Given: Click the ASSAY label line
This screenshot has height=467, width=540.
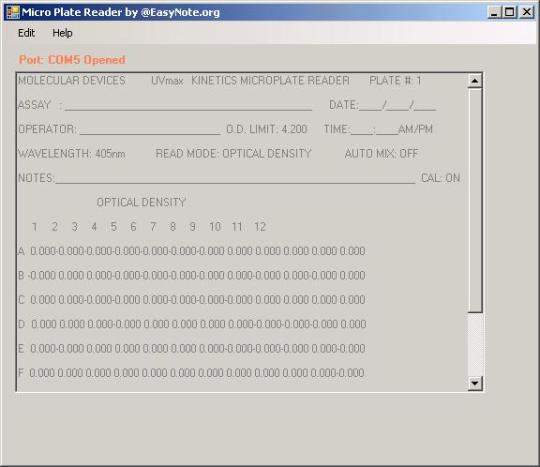Looking at the screenshot, I should (x=165, y=105).
